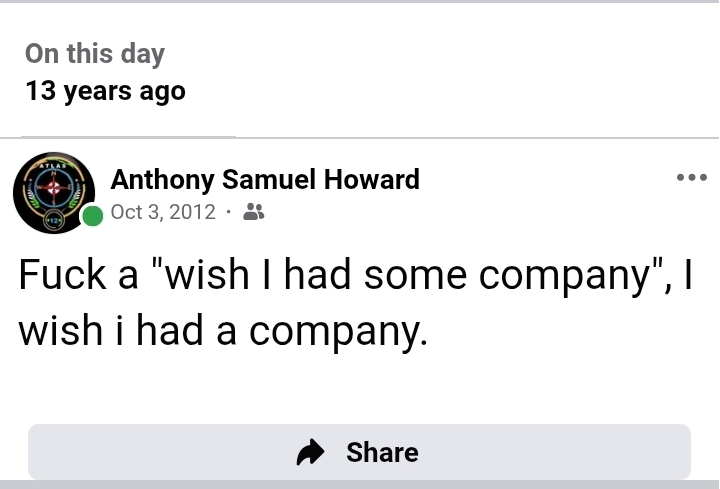Click the "On this day" heading

pos(95,54)
